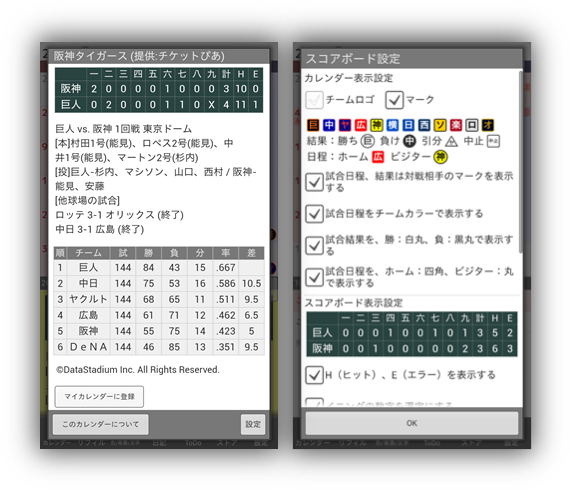Click the scrollbar in the scoreboard settings dialog

(520, 162)
